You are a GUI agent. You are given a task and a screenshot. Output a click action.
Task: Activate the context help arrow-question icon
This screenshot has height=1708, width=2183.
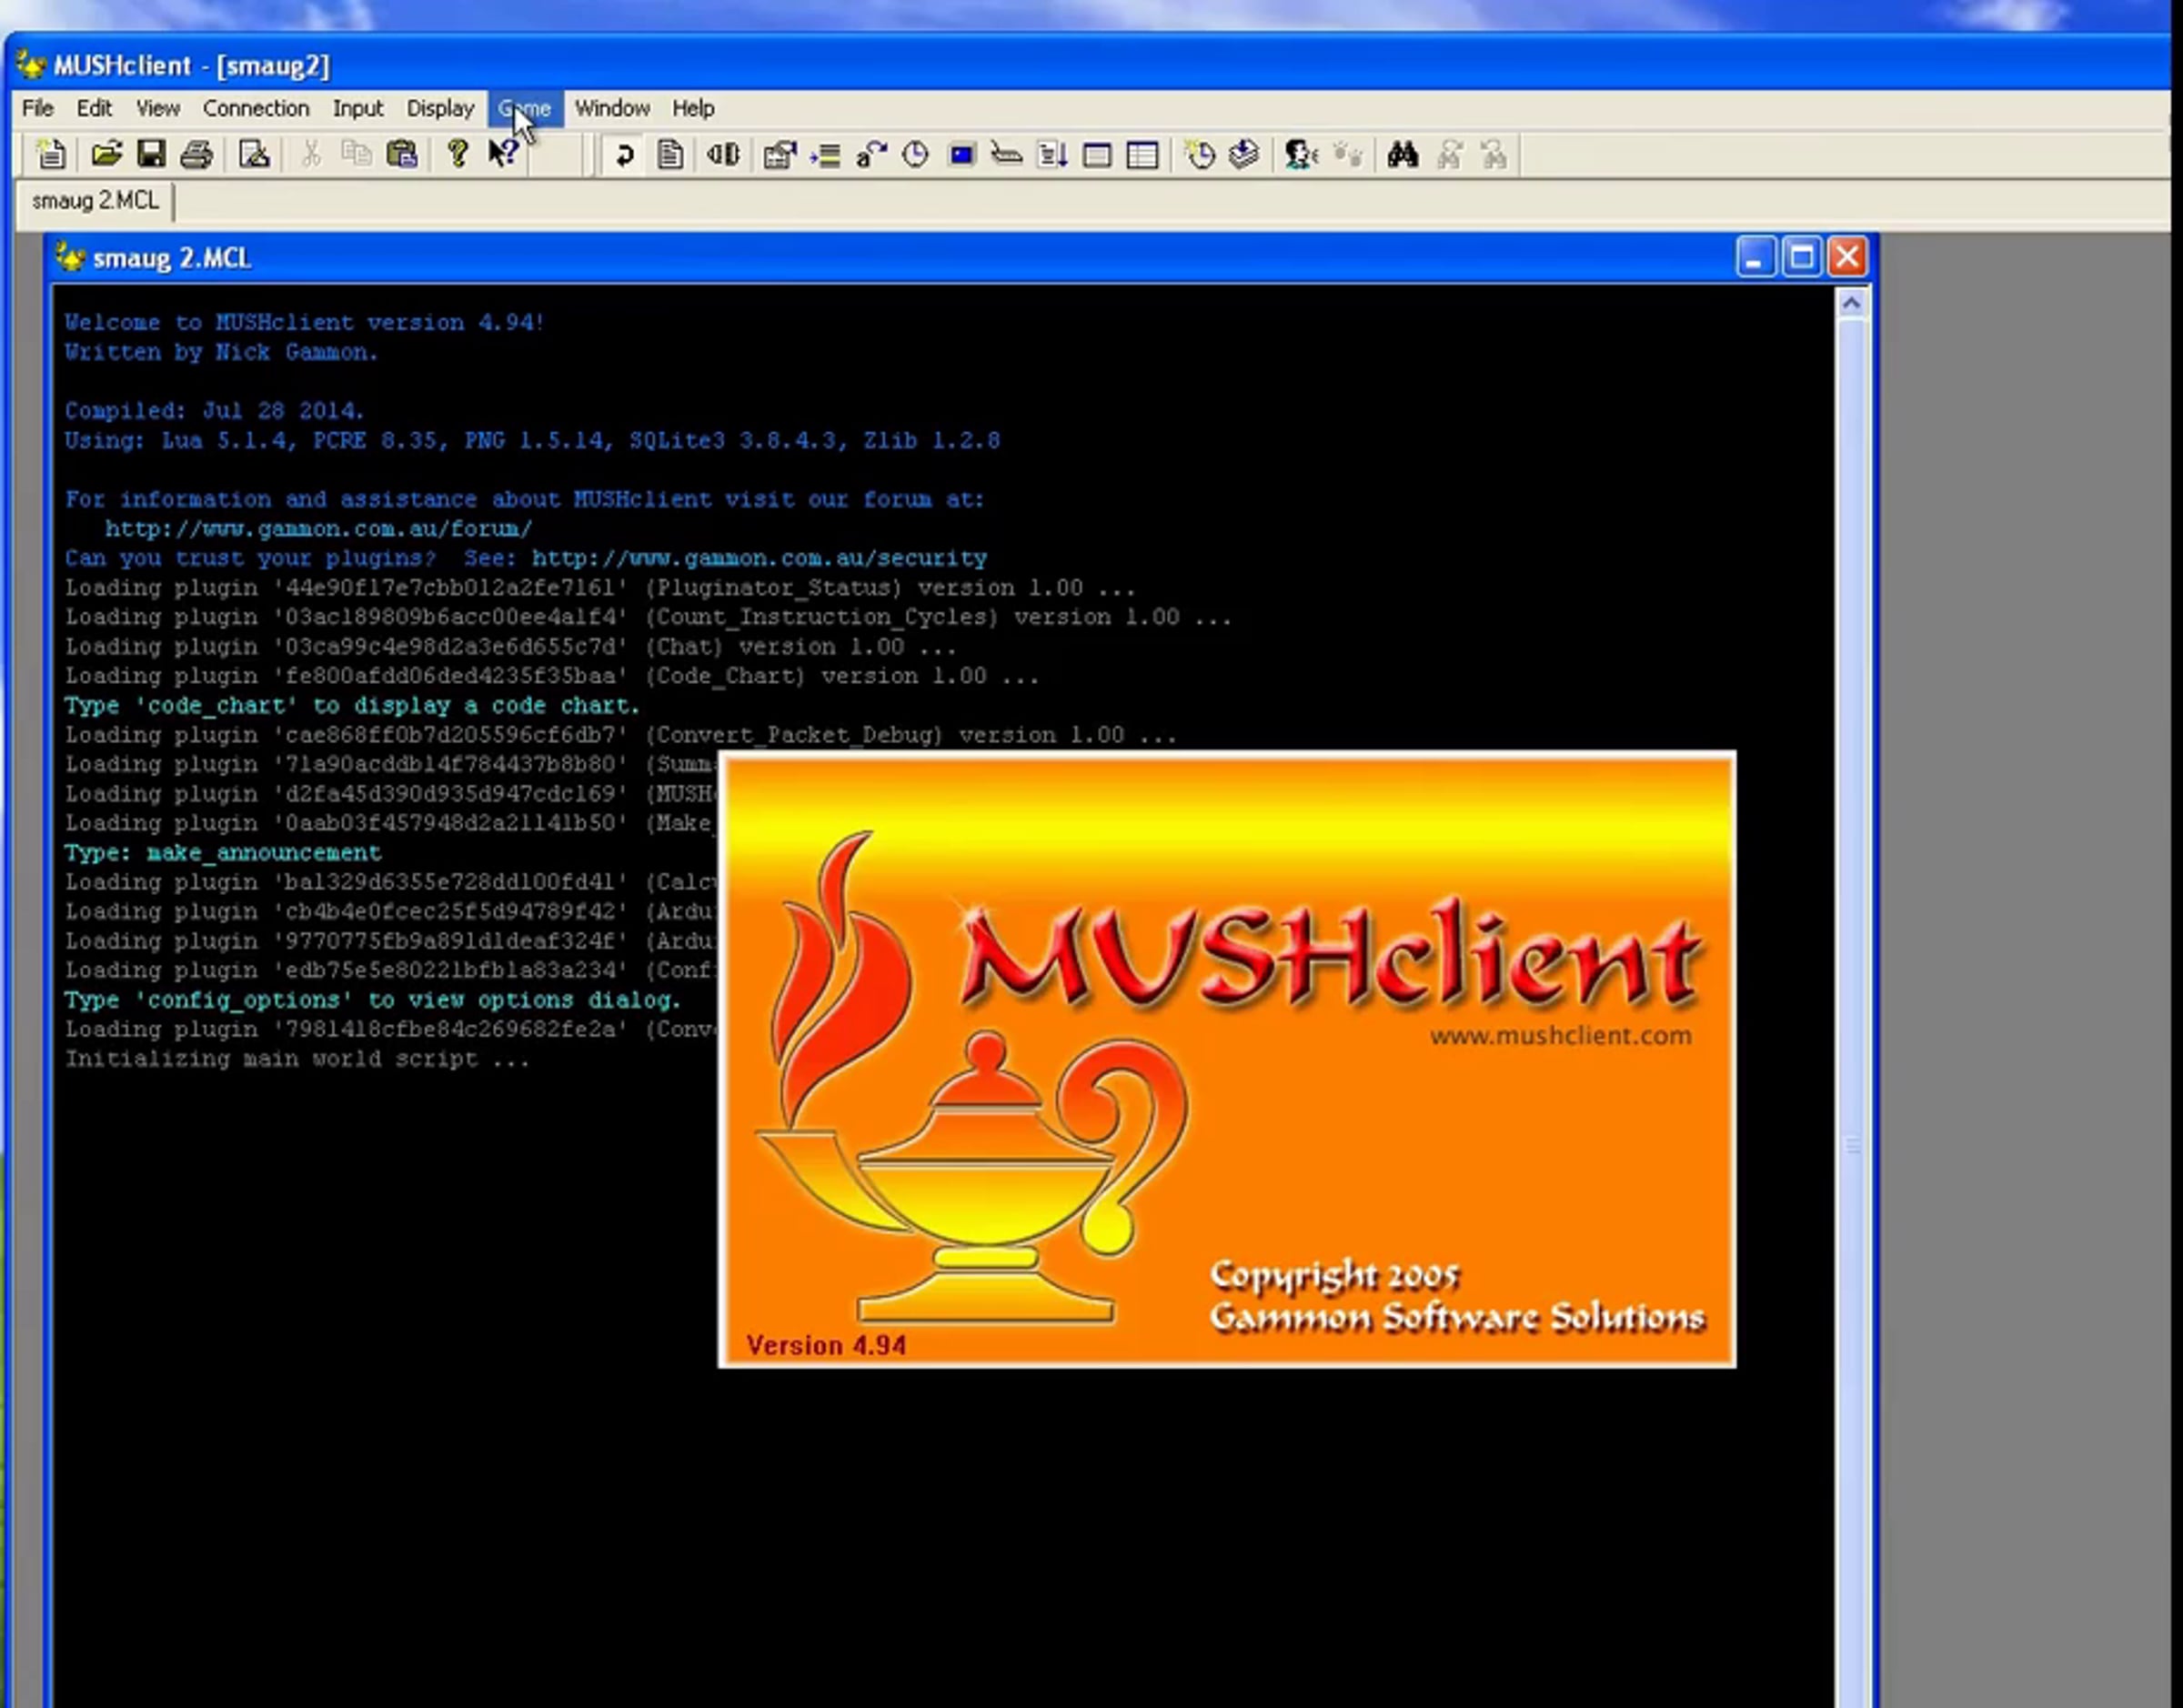[503, 154]
